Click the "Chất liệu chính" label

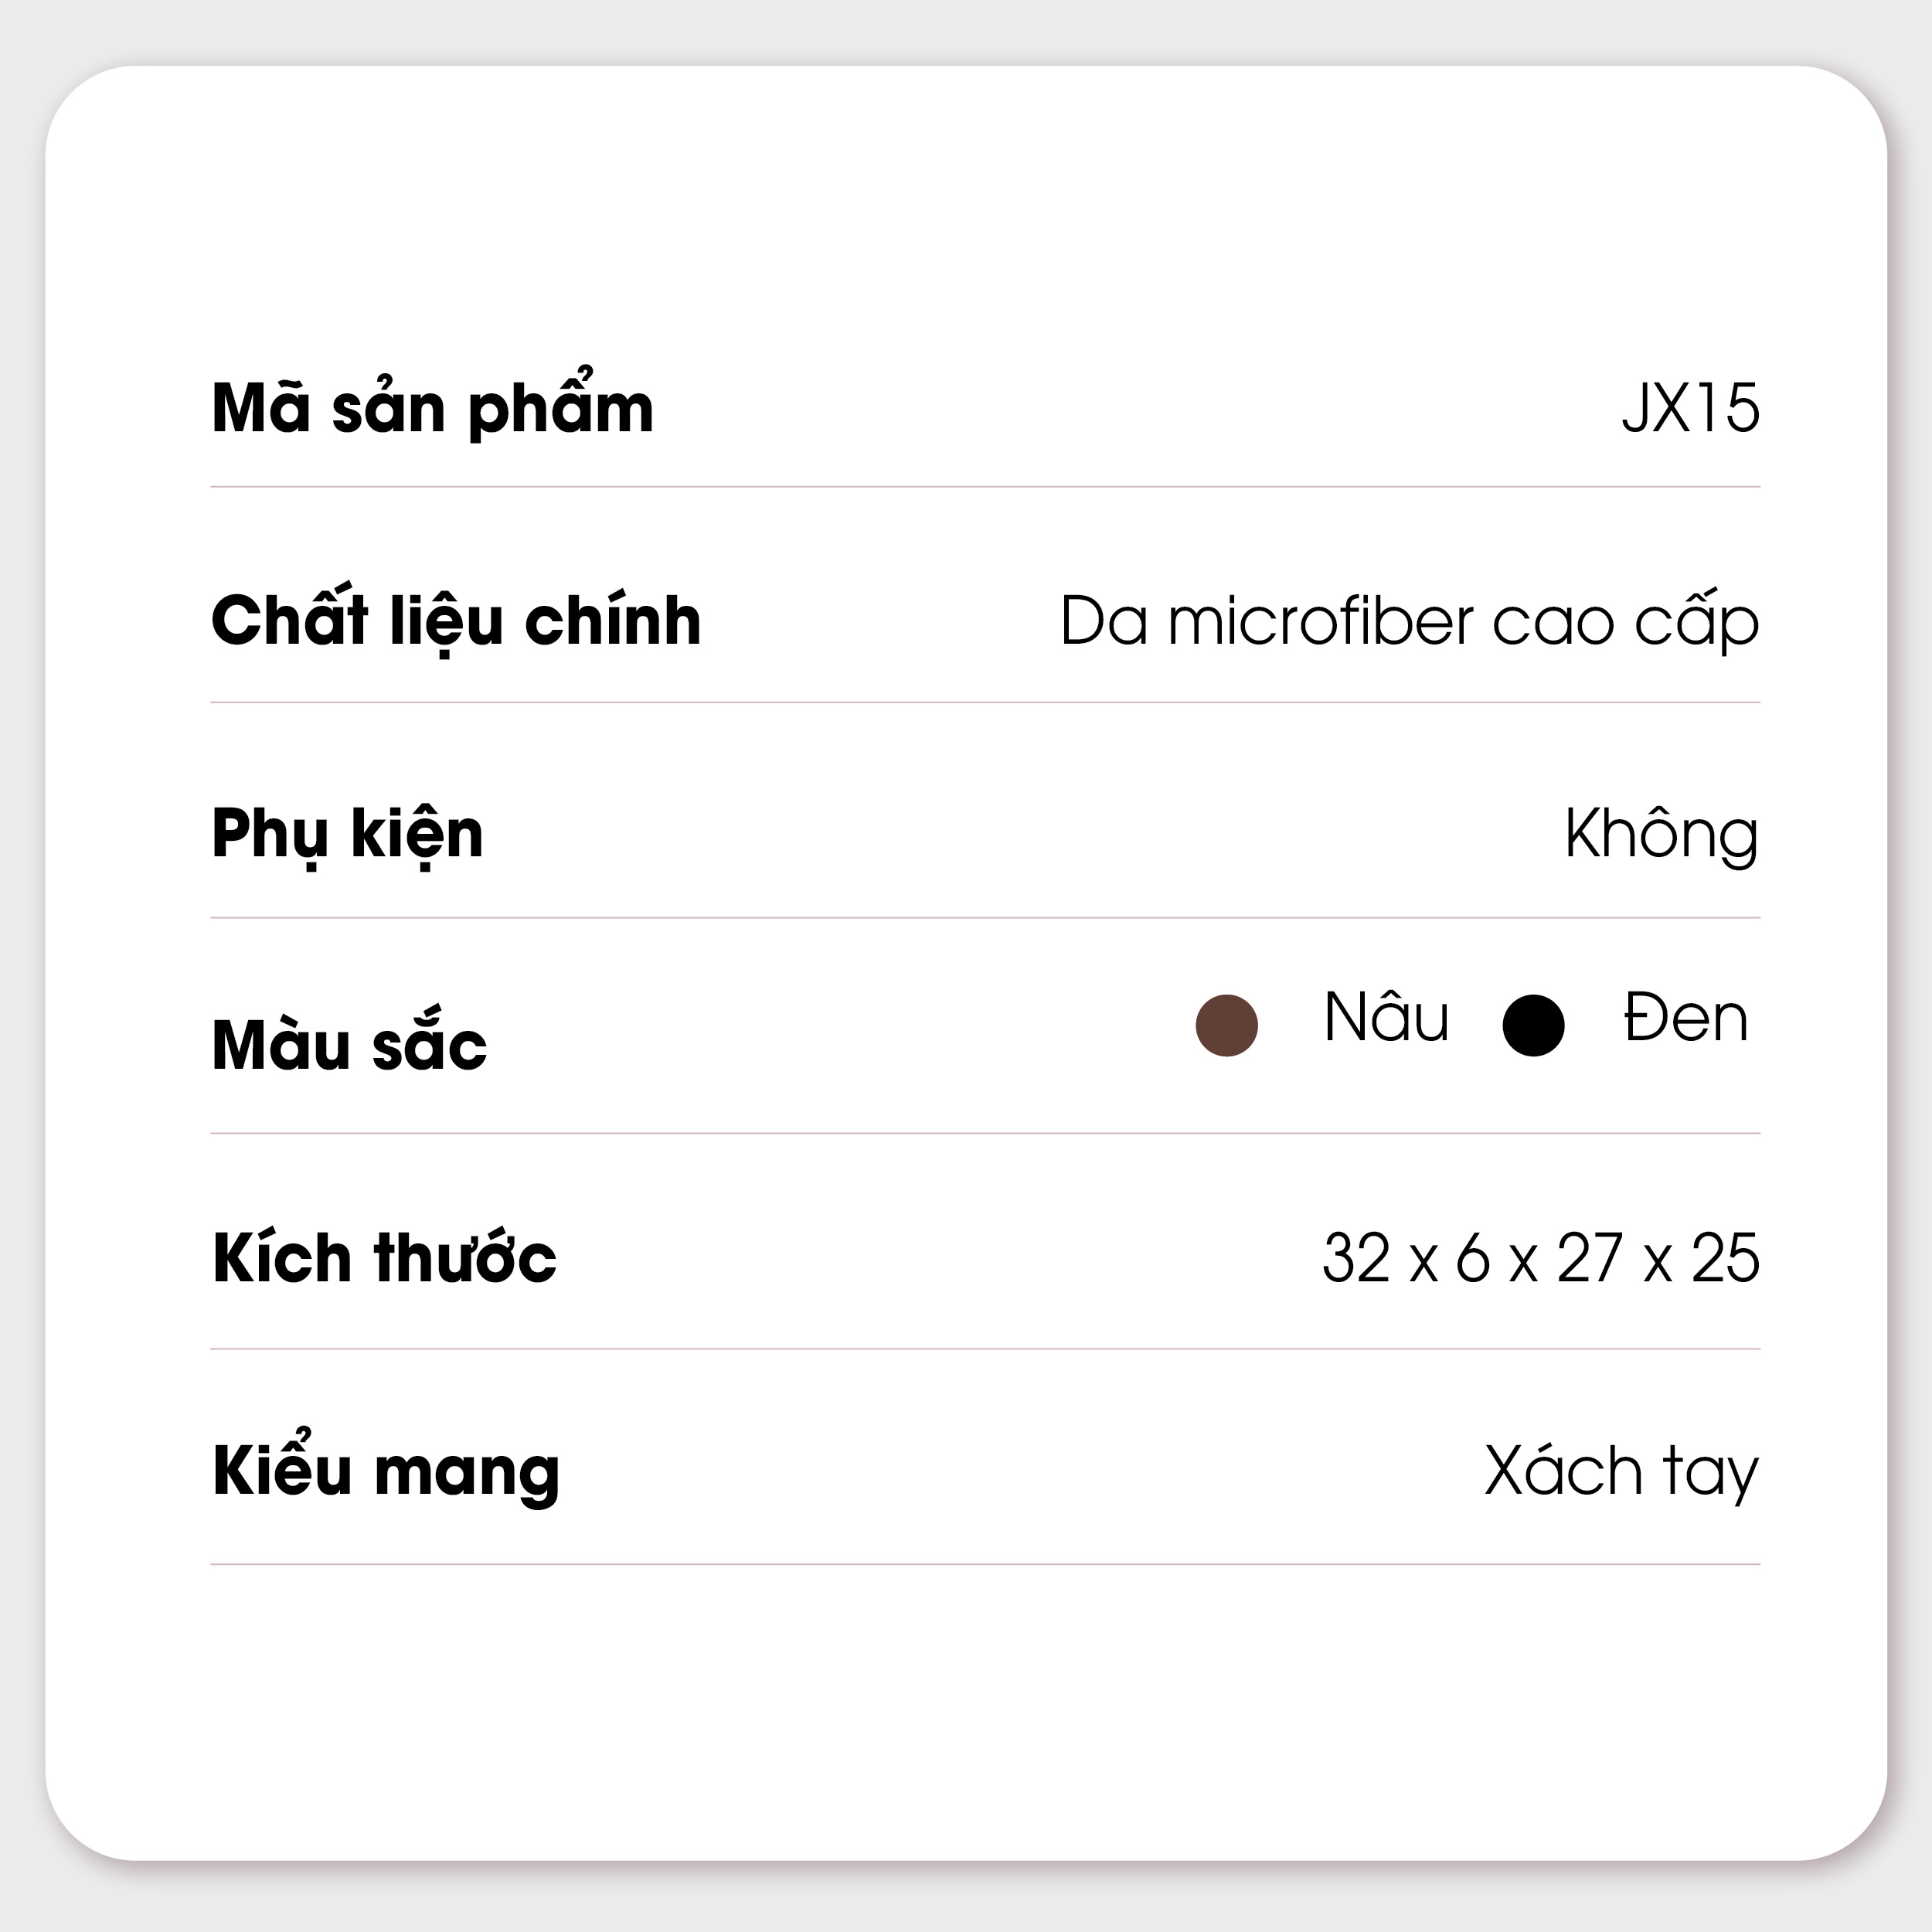456,620
